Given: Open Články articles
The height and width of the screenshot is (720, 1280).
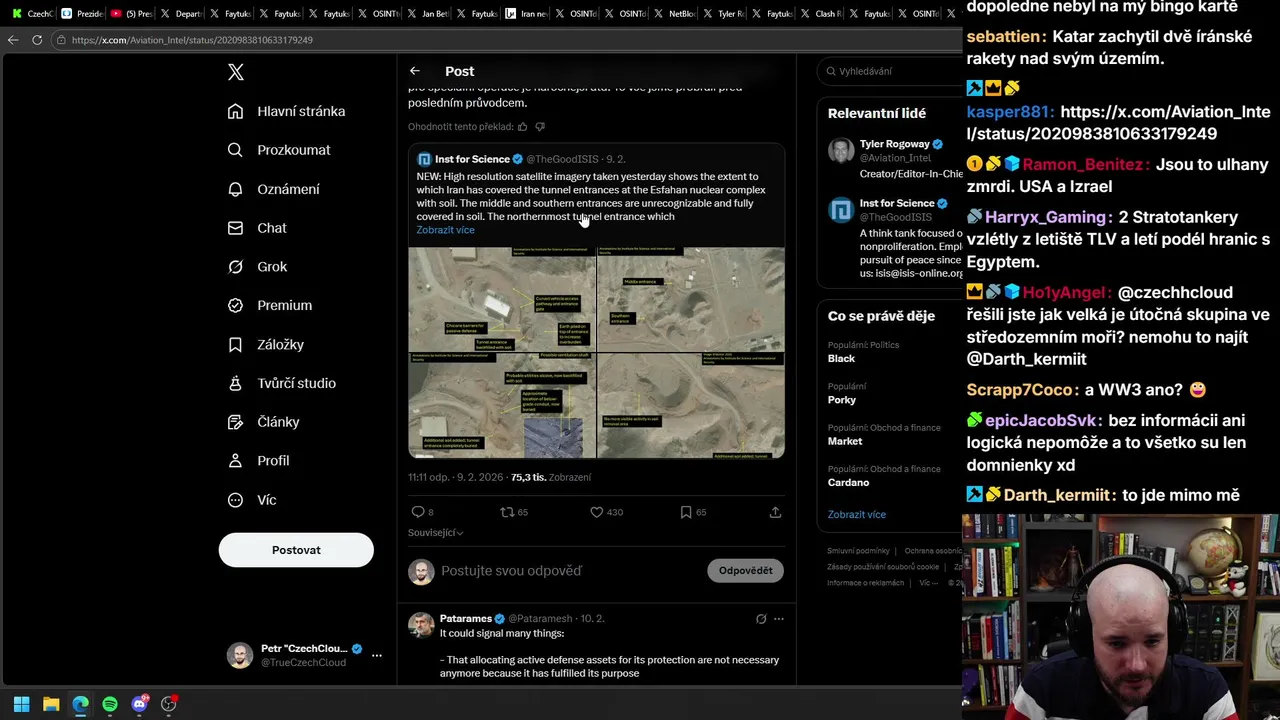Looking at the screenshot, I should 264,422.
